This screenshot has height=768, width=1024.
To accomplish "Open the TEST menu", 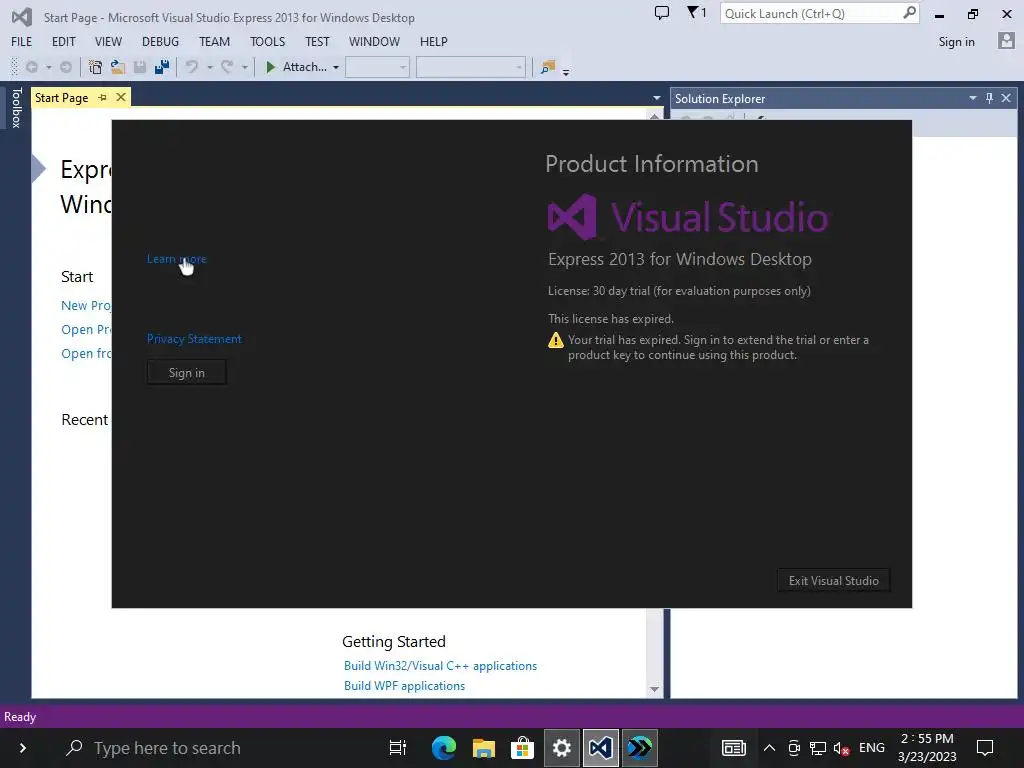I will click(x=317, y=42).
